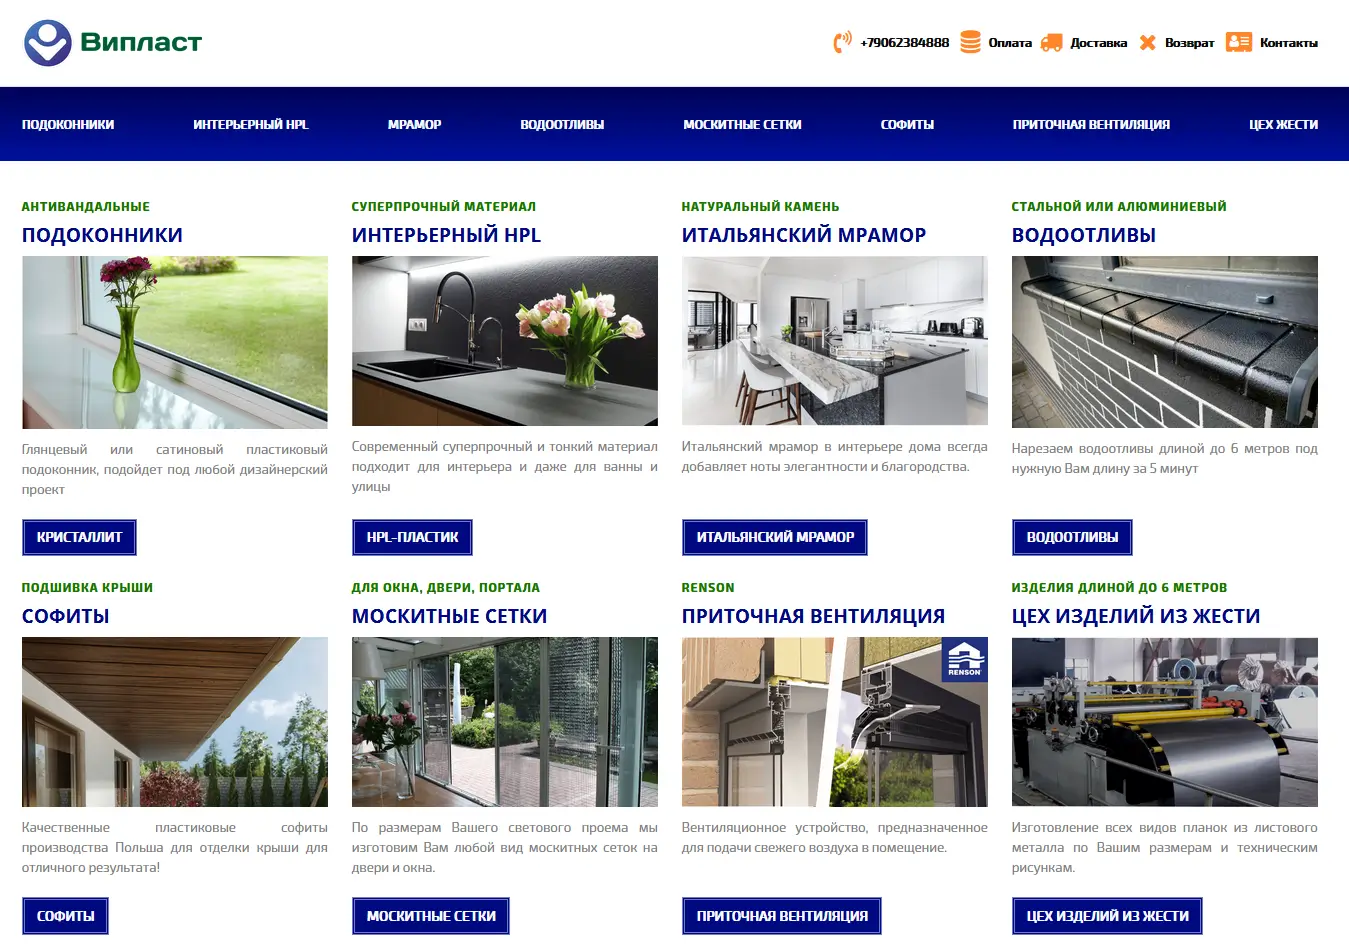
Task: Click the ЦЕХ ИЗДЕЛИЙ ИЗ ЖЕСТИ button
Action: point(1107,916)
